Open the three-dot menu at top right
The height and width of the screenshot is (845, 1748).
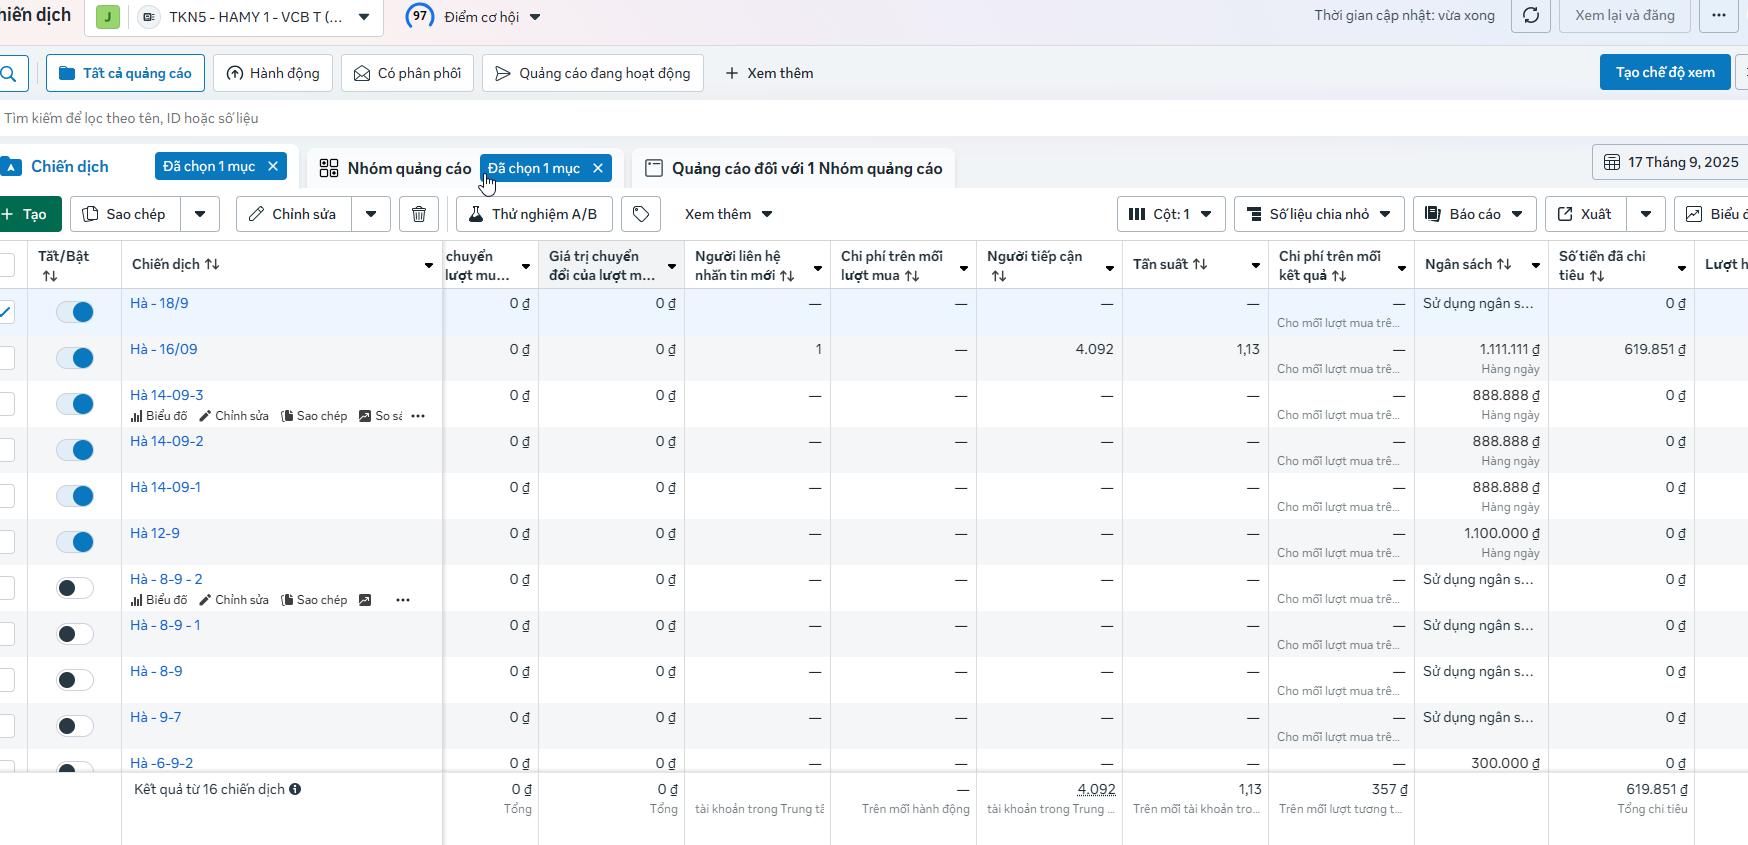pos(1719,16)
